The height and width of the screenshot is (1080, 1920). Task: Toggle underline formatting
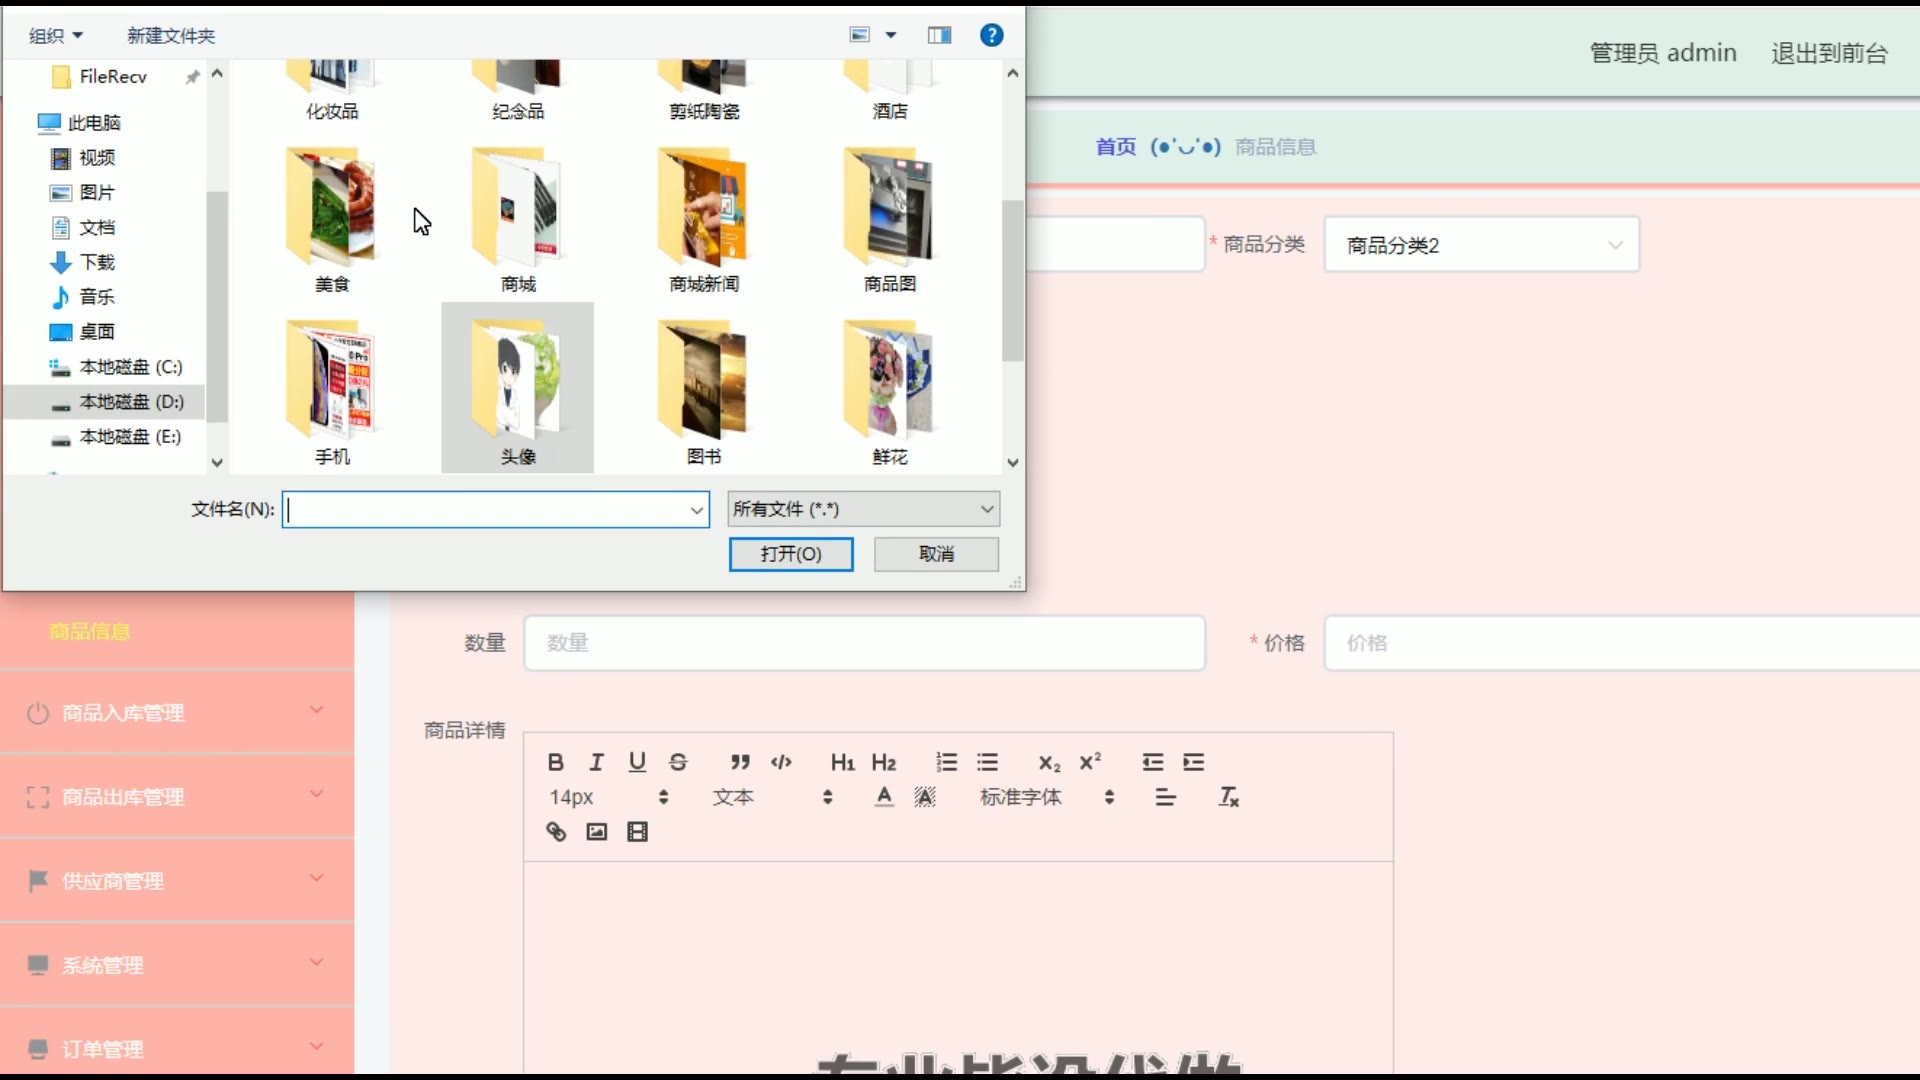coord(637,762)
